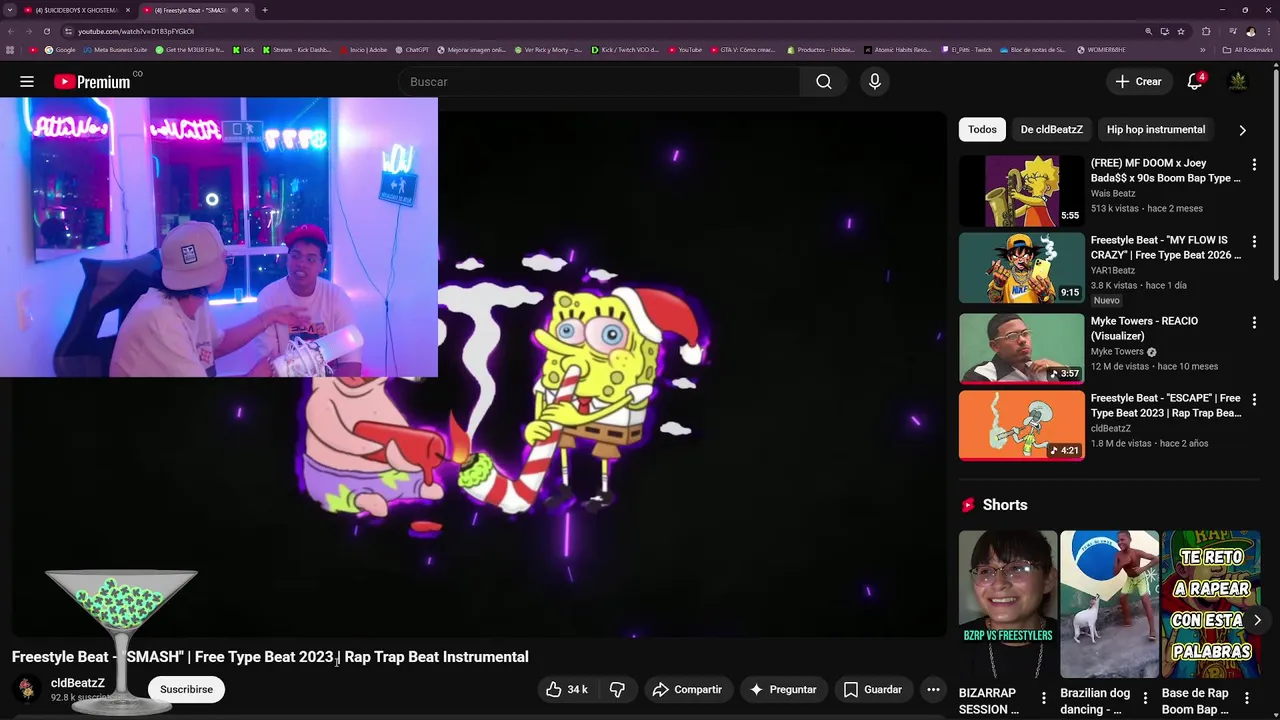Open options for MF DOOM x Joey Bada$$ video
This screenshot has width=1280, height=720.
coord(1254,164)
